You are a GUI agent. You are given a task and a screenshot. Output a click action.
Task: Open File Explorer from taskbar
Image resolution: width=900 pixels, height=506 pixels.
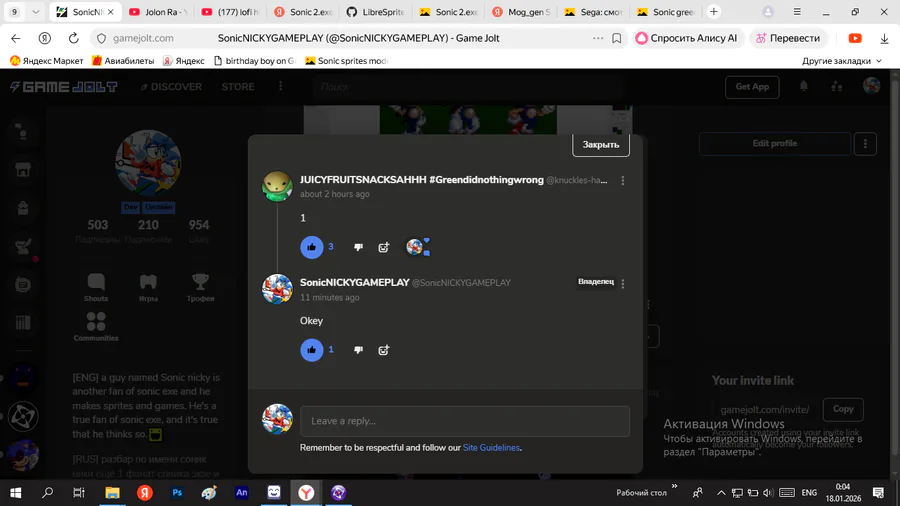tap(112, 493)
